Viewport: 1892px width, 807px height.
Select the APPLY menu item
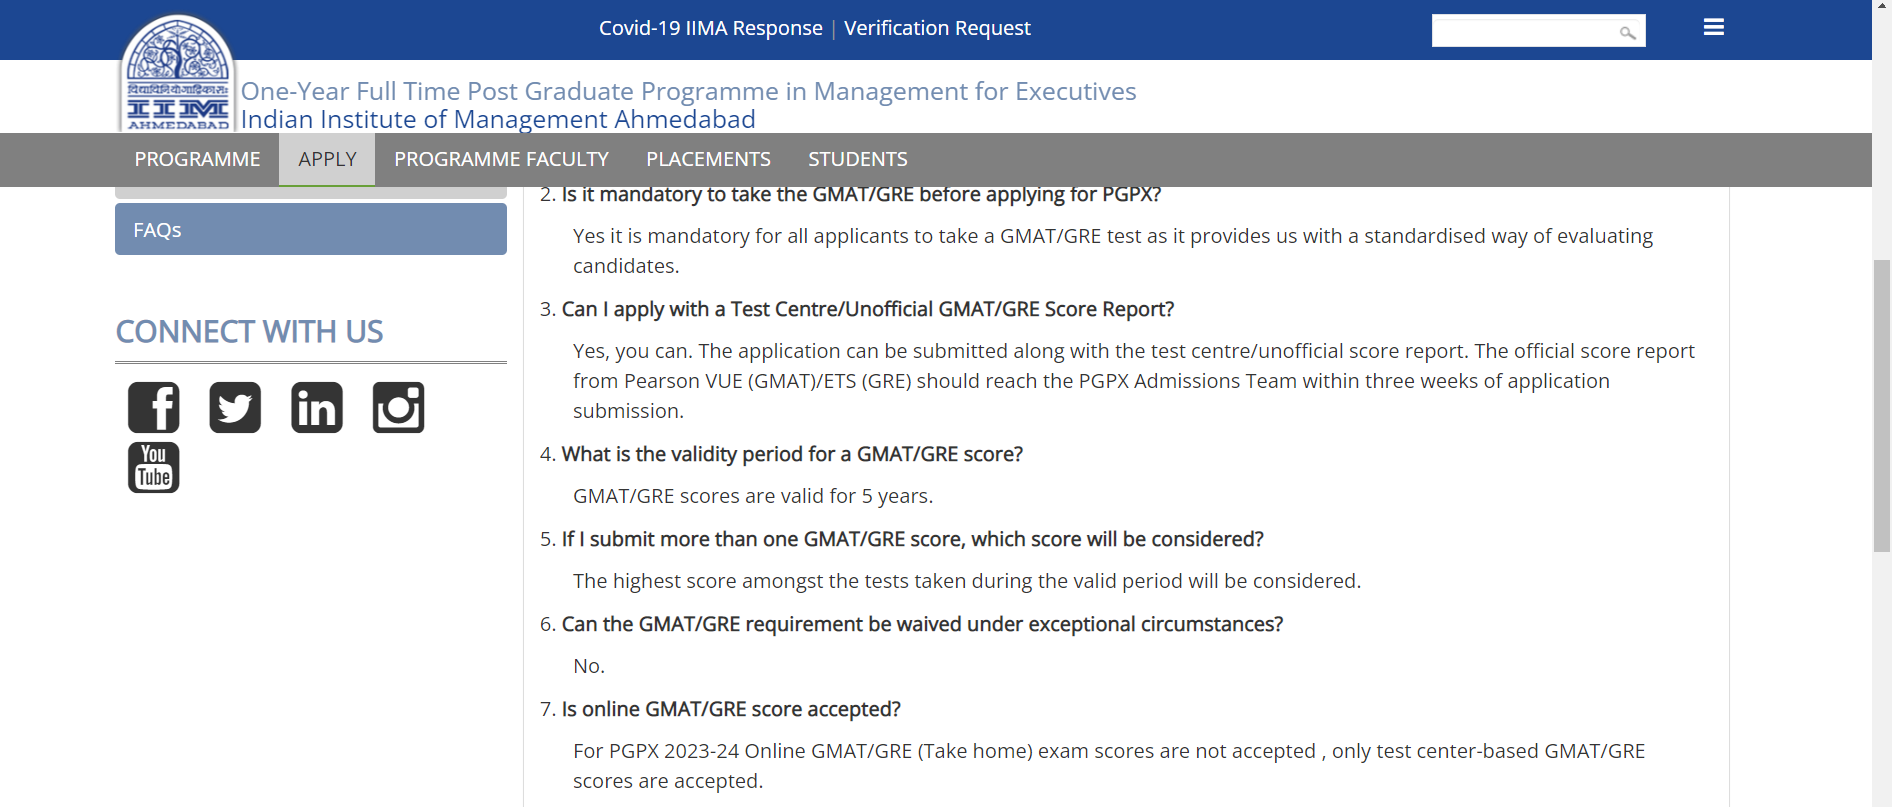coord(327,160)
